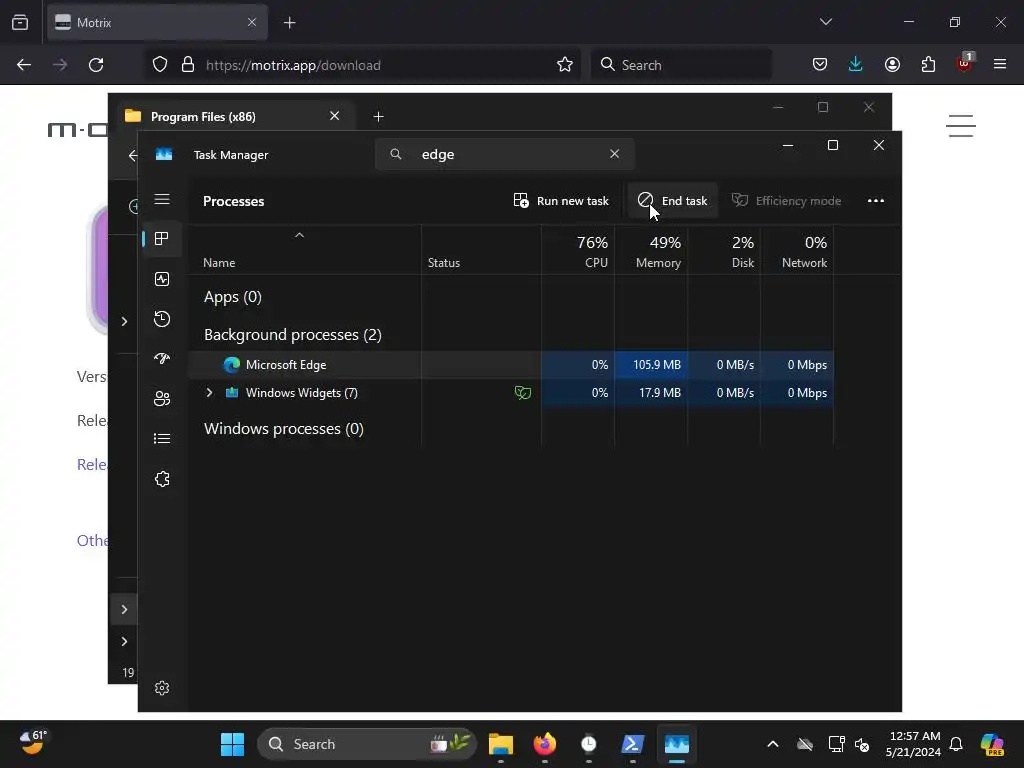
Task: Select Motrix tab in Firefox
Action: [x=157, y=22]
